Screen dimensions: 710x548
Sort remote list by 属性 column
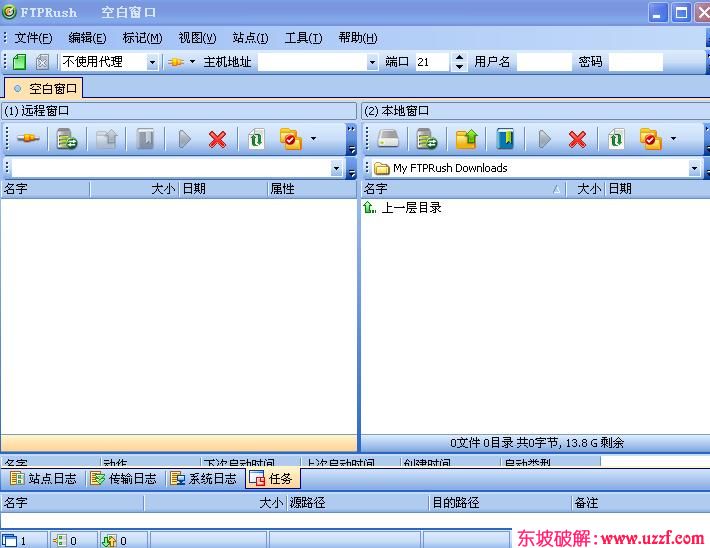click(x=312, y=189)
